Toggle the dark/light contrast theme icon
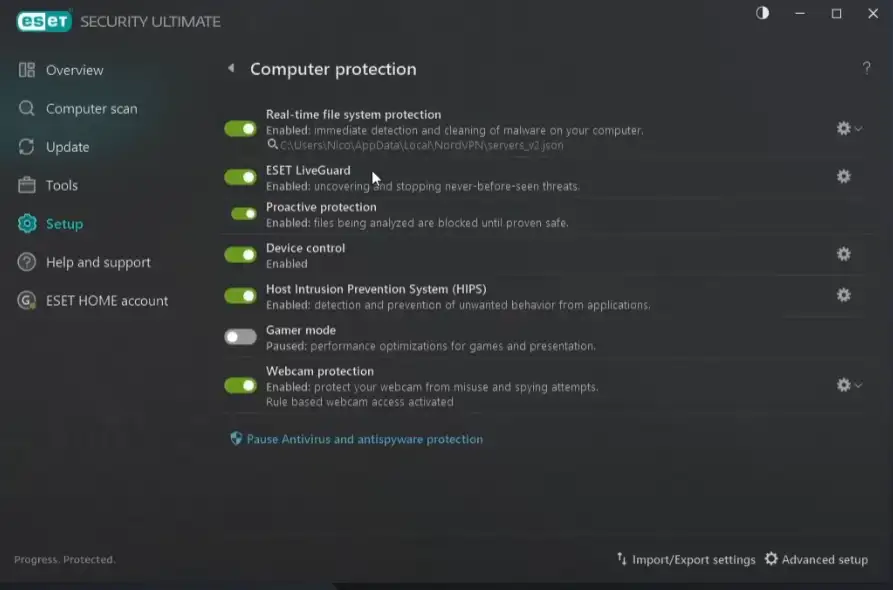 (x=763, y=13)
